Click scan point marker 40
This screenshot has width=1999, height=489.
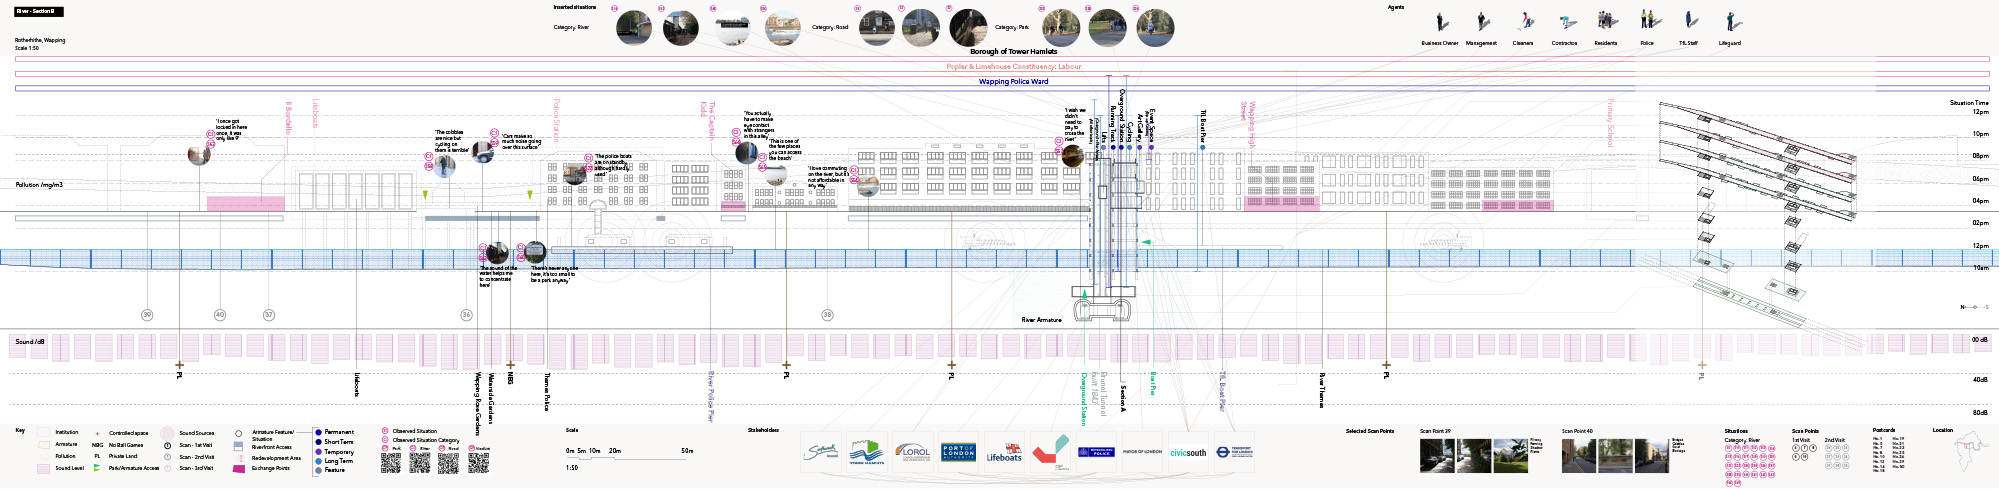click(220, 315)
